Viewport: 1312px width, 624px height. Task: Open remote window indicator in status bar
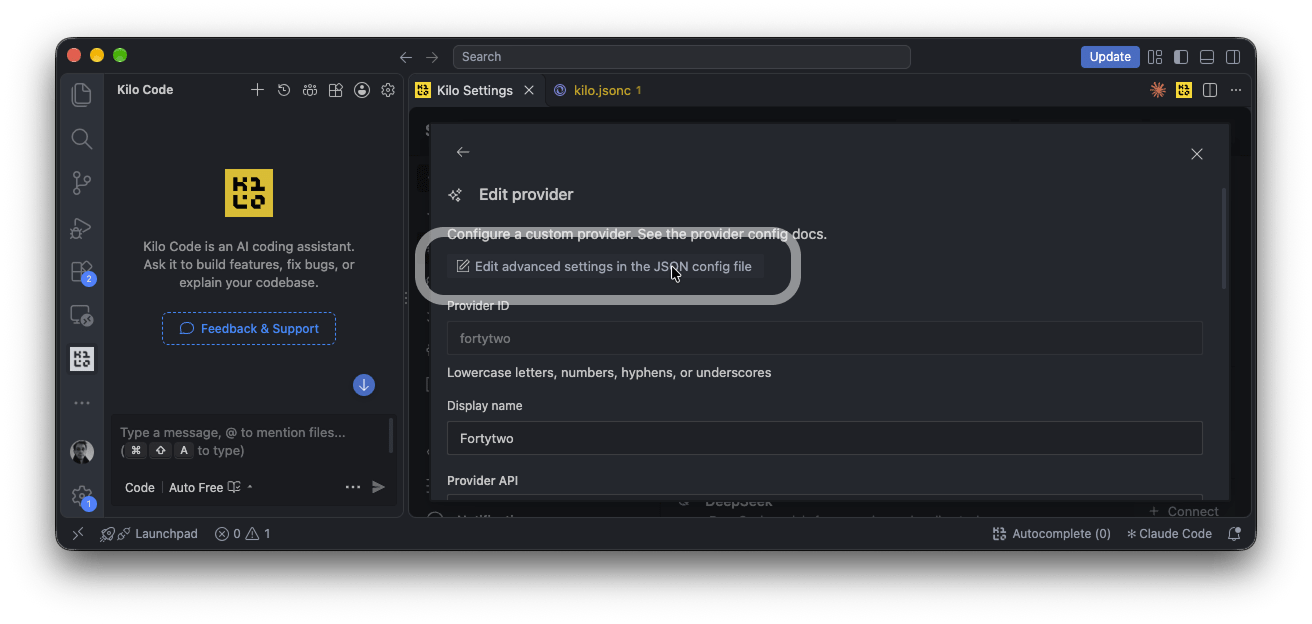coord(77,534)
